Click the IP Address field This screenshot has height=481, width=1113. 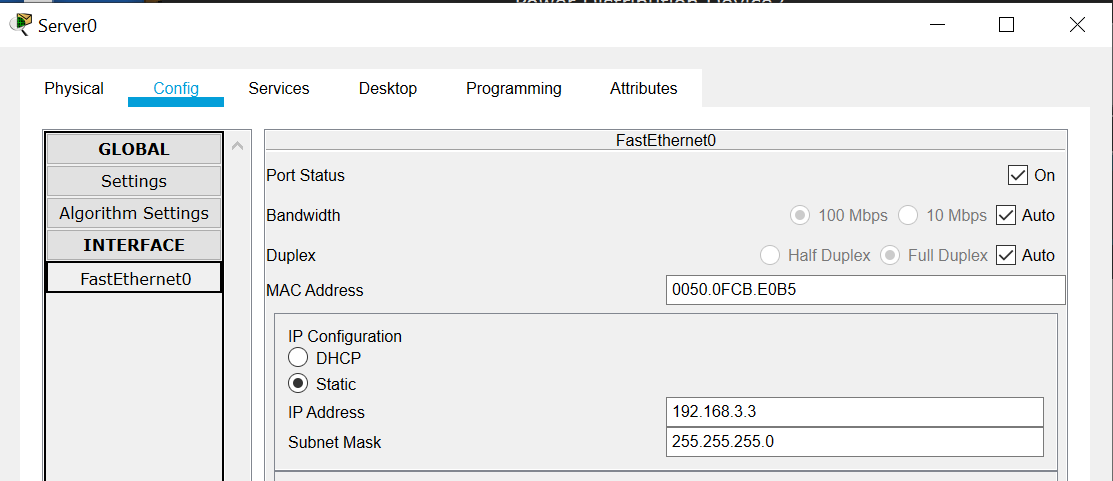tap(855, 412)
